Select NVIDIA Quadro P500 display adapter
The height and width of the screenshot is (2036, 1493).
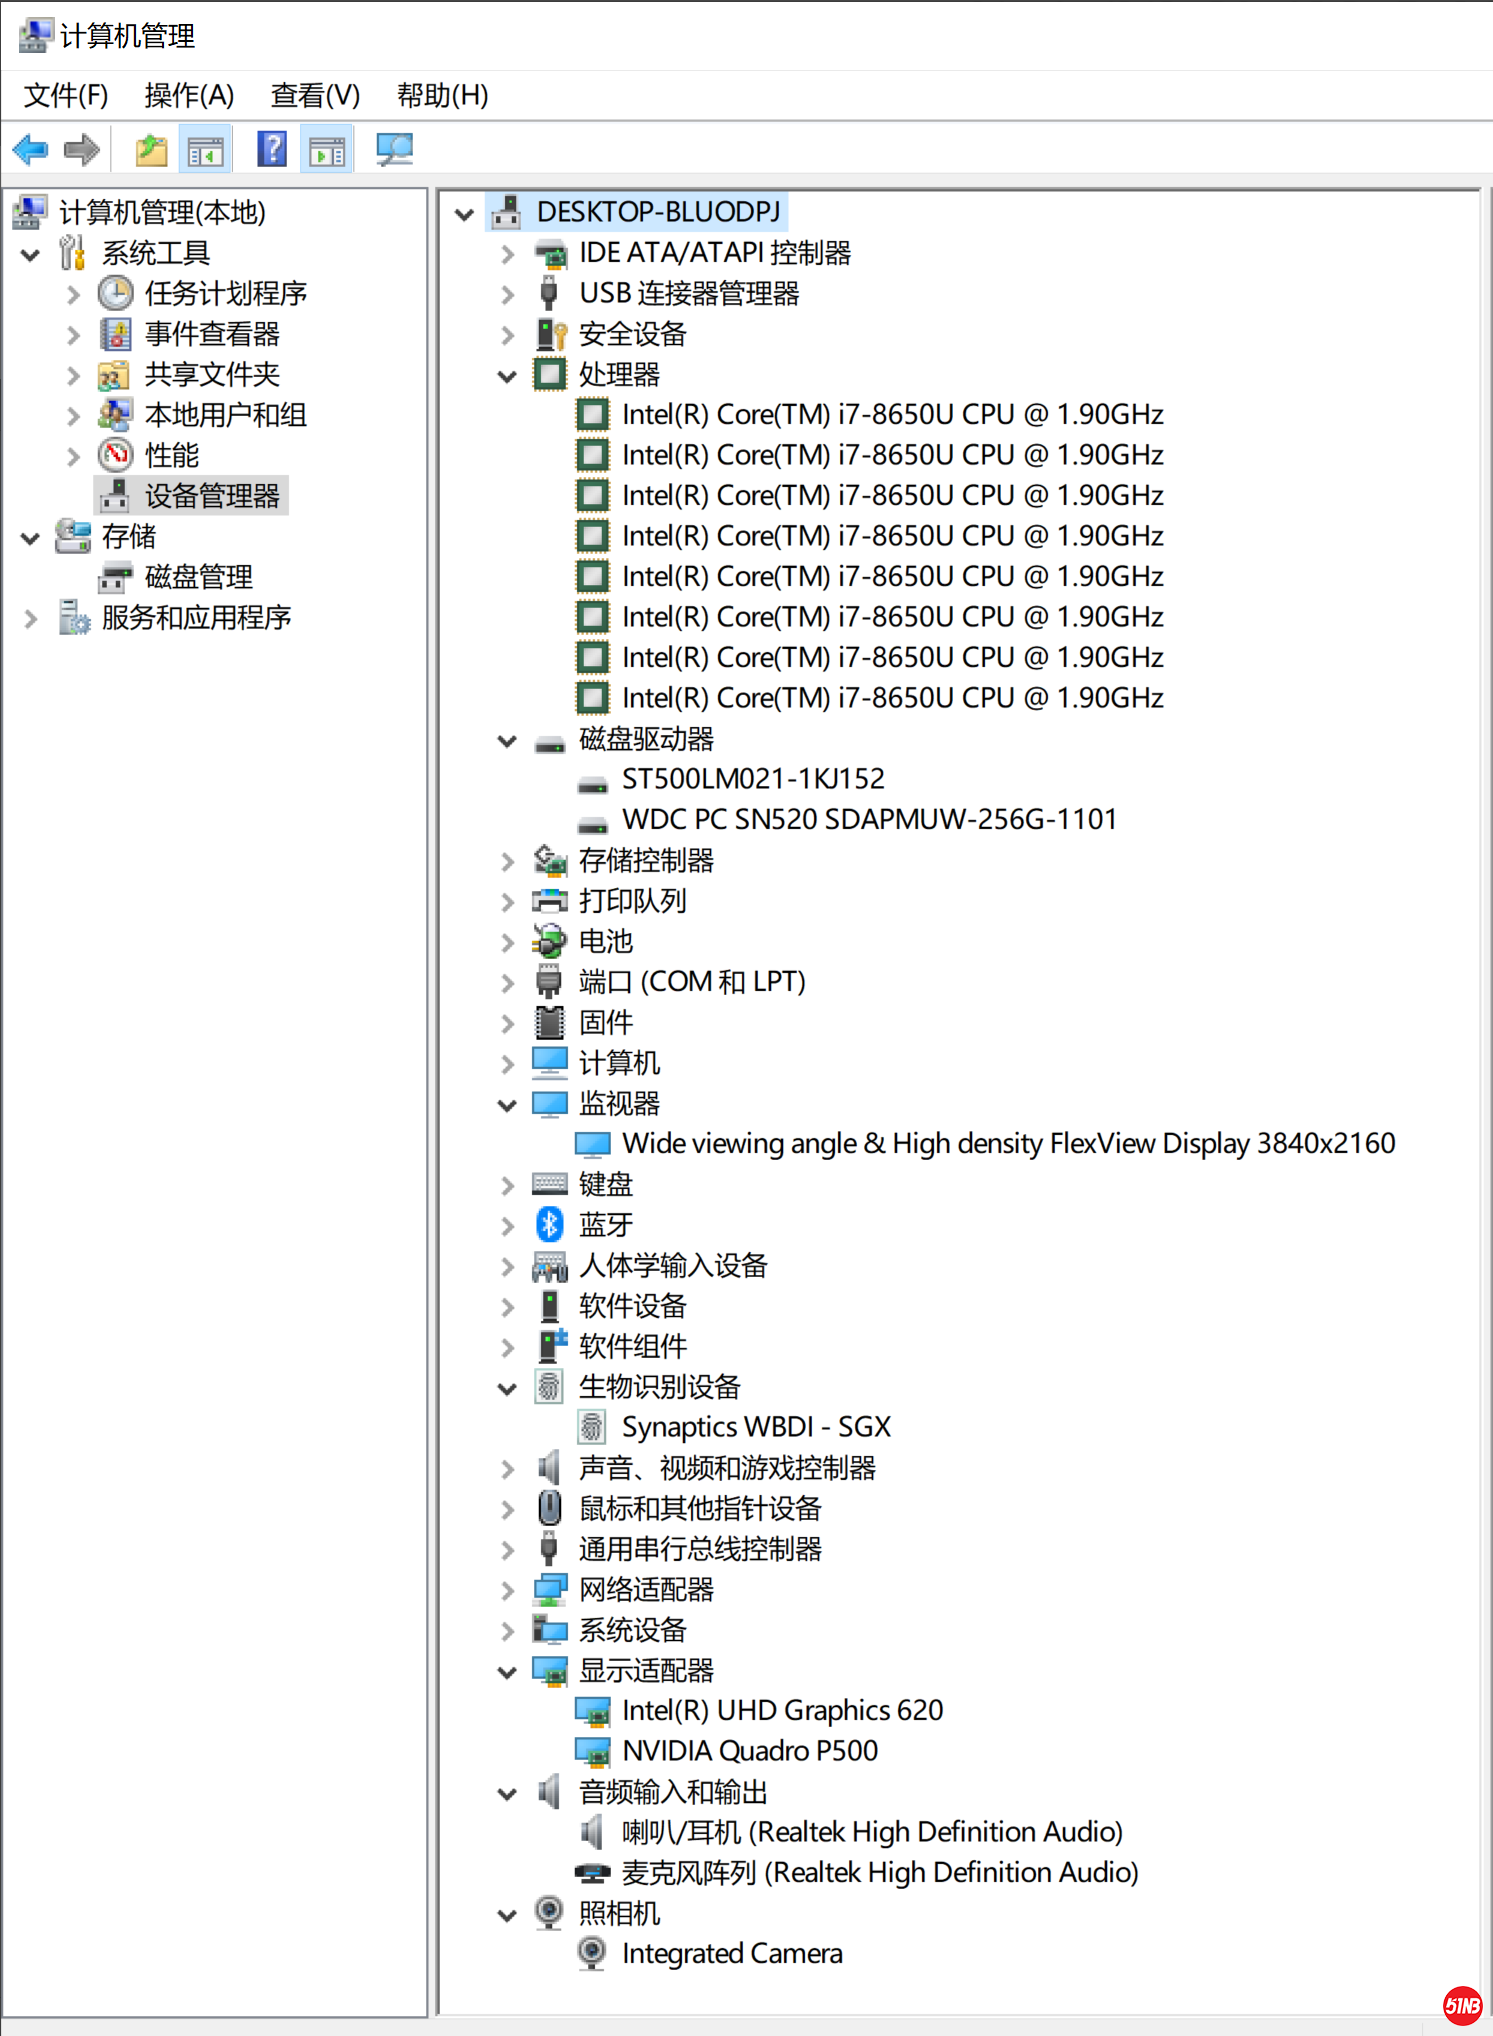click(749, 1751)
